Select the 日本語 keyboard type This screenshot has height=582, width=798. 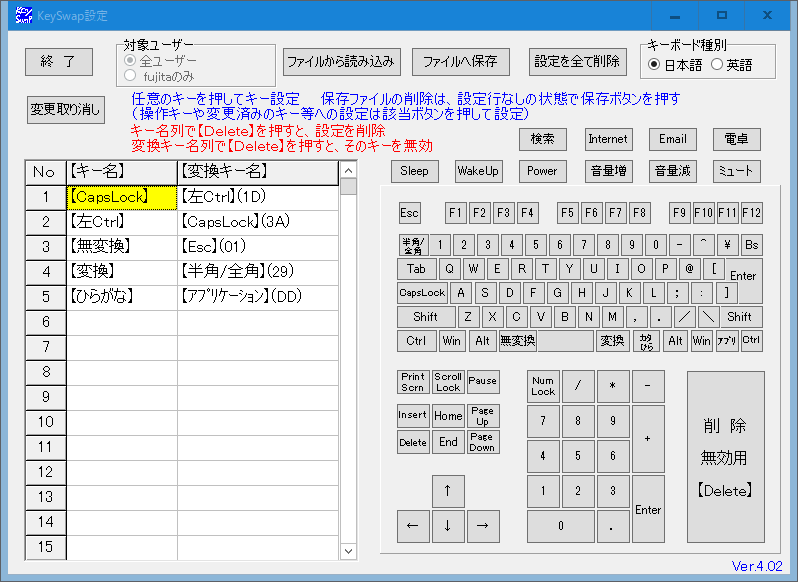(x=654, y=65)
